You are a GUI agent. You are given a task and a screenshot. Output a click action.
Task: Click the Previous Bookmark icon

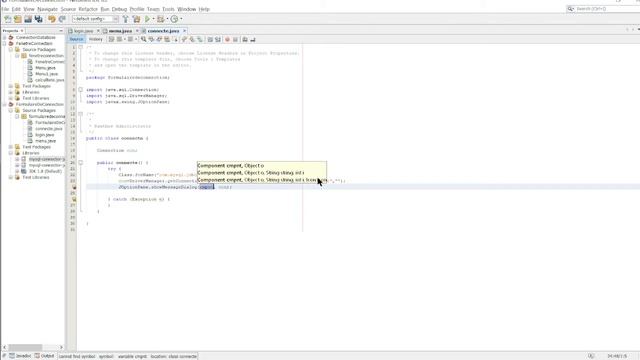click(x=184, y=40)
